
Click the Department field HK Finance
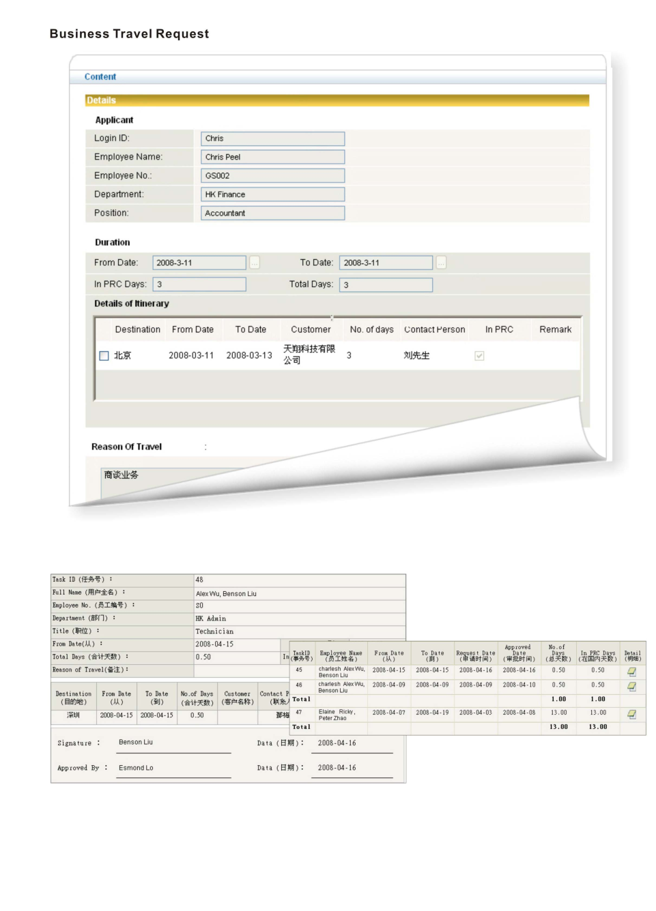(x=273, y=194)
